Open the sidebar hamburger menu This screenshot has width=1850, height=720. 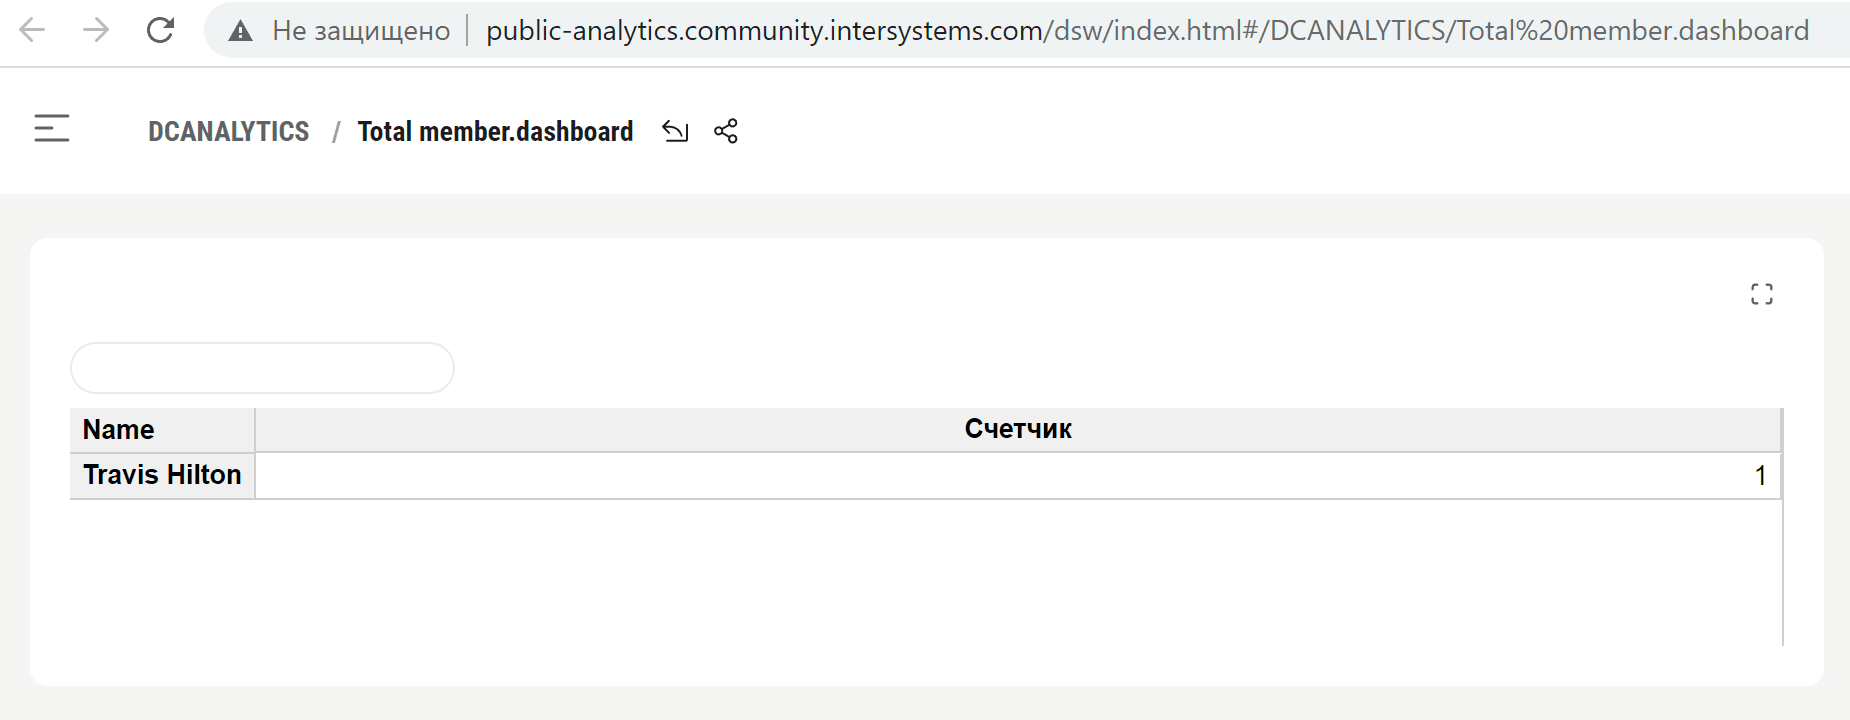point(51,129)
